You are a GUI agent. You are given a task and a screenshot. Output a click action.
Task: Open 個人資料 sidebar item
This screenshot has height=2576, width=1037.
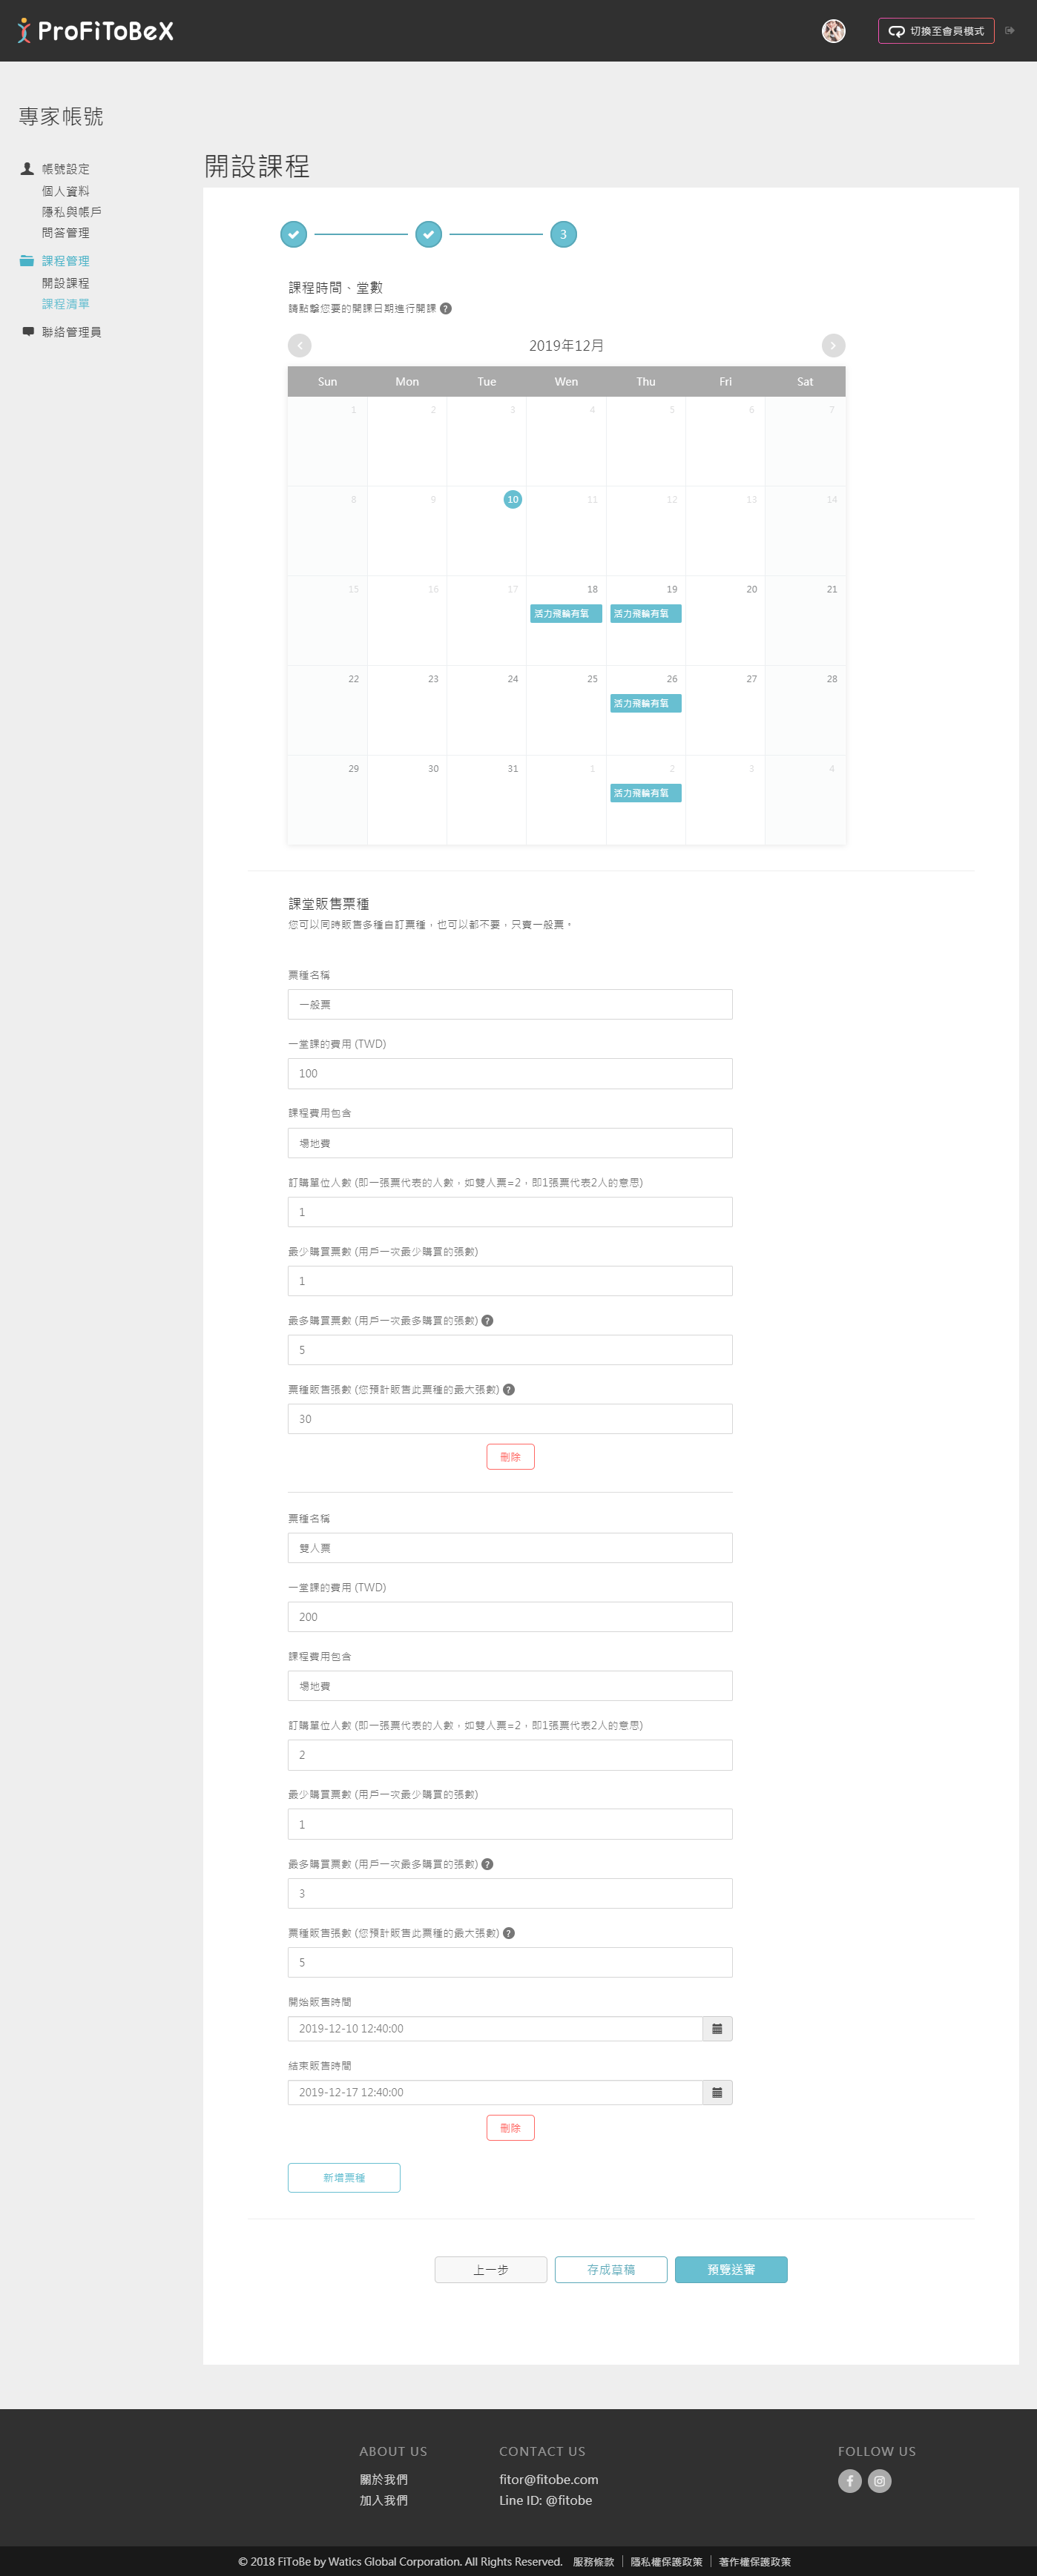65,191
